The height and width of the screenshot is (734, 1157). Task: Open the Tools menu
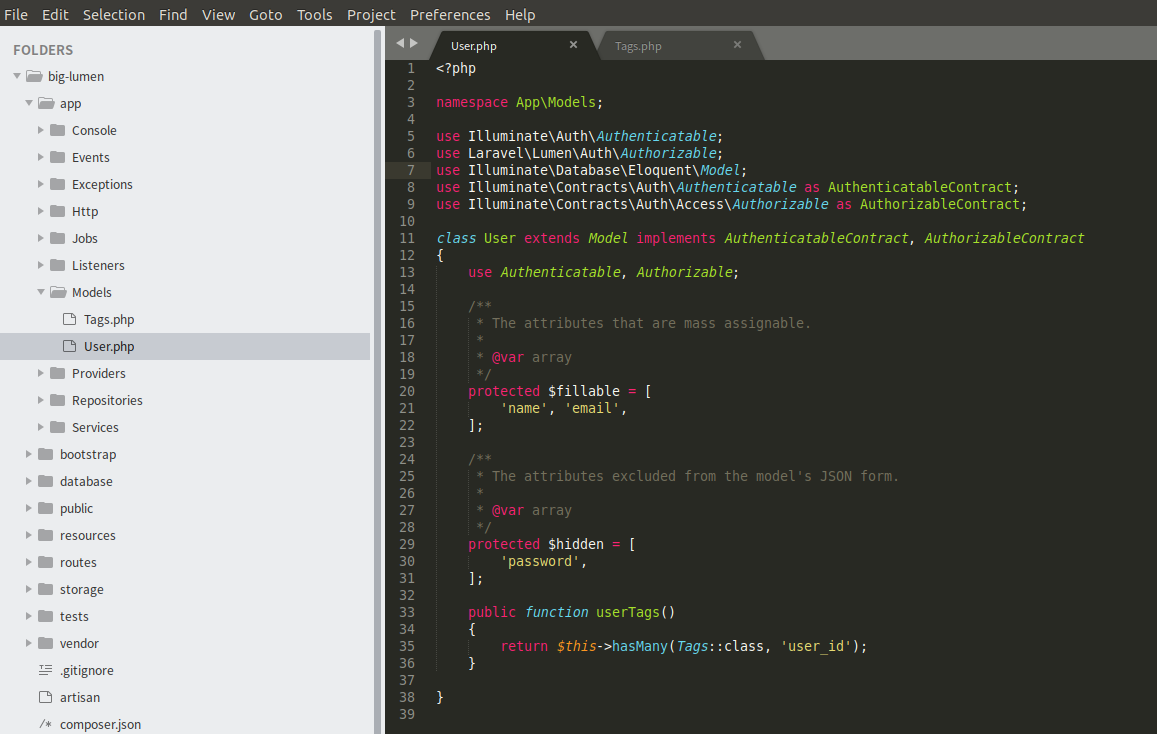[314, 15]
